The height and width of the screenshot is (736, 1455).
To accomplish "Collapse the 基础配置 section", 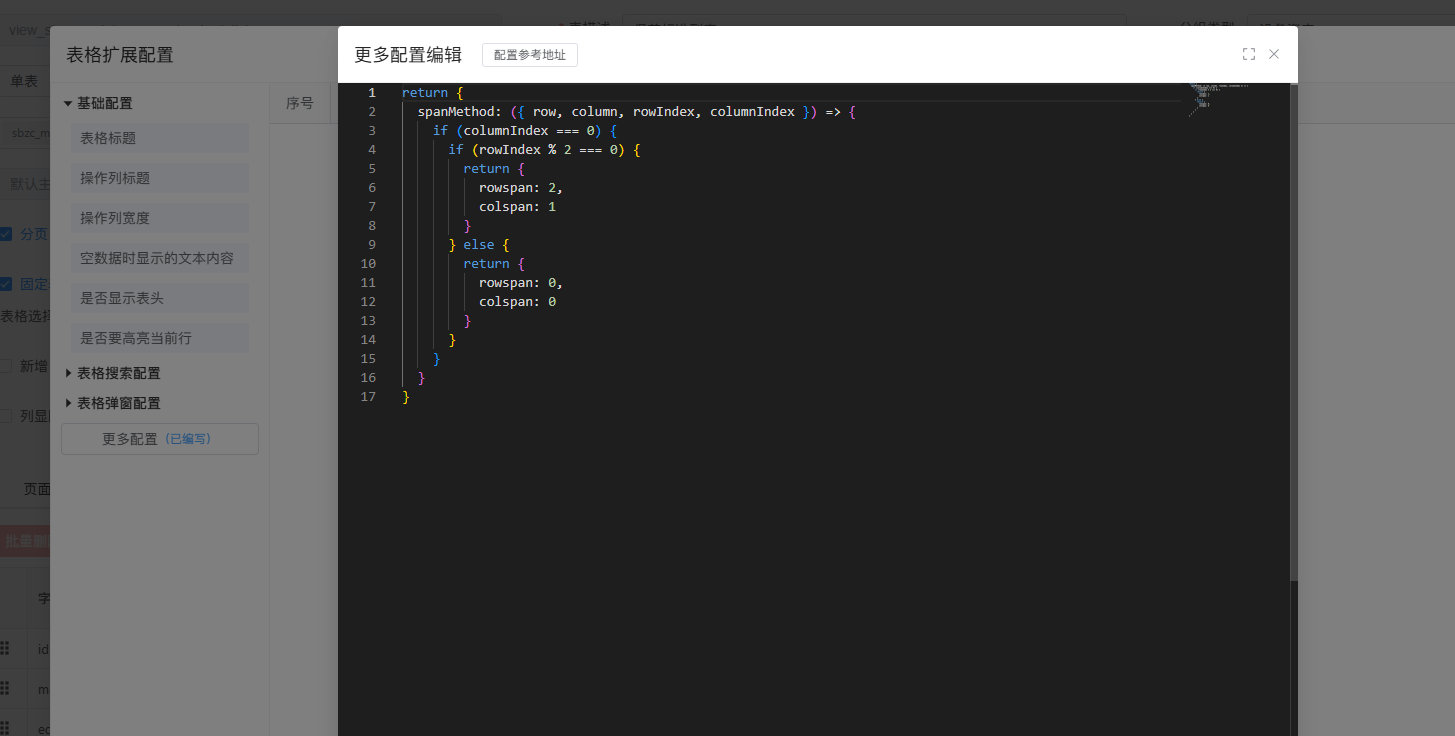I will point(68,103).
